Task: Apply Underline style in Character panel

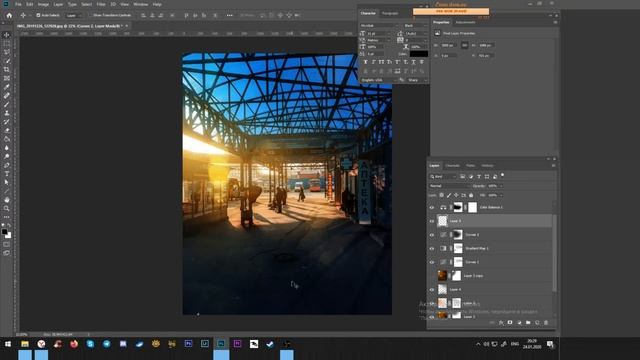Action: pos(413,62)
